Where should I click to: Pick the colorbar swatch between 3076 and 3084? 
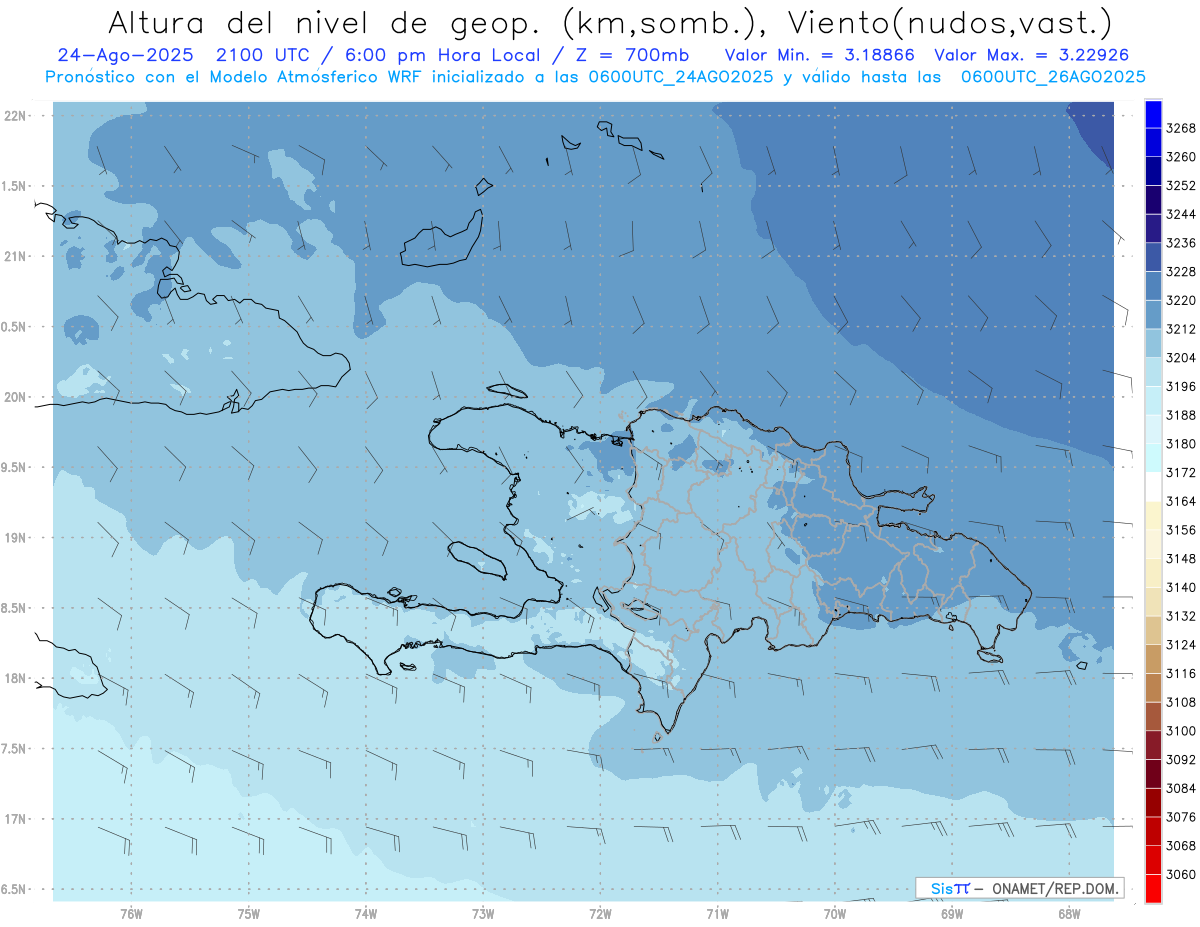1153,803
